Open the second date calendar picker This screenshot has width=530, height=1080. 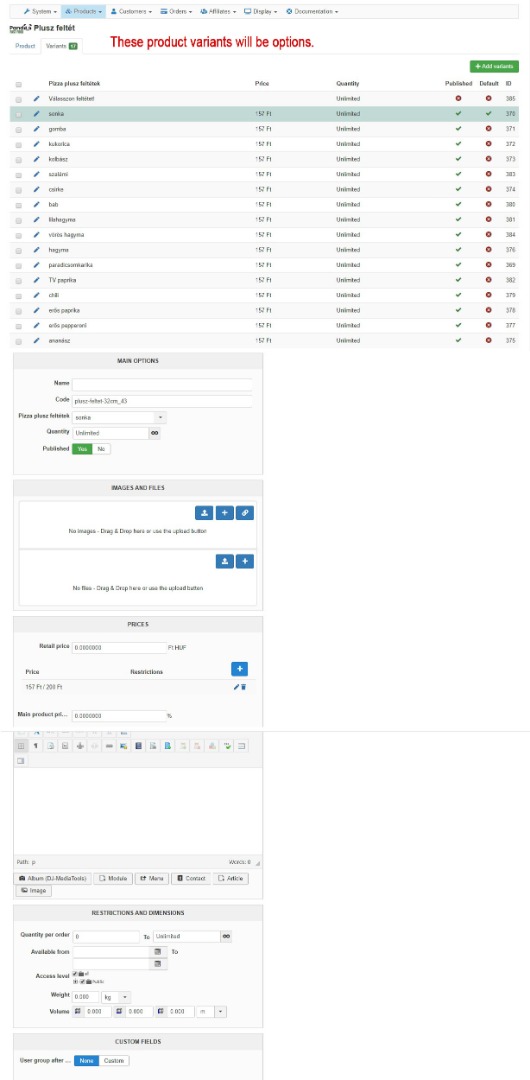pos(157,964)
